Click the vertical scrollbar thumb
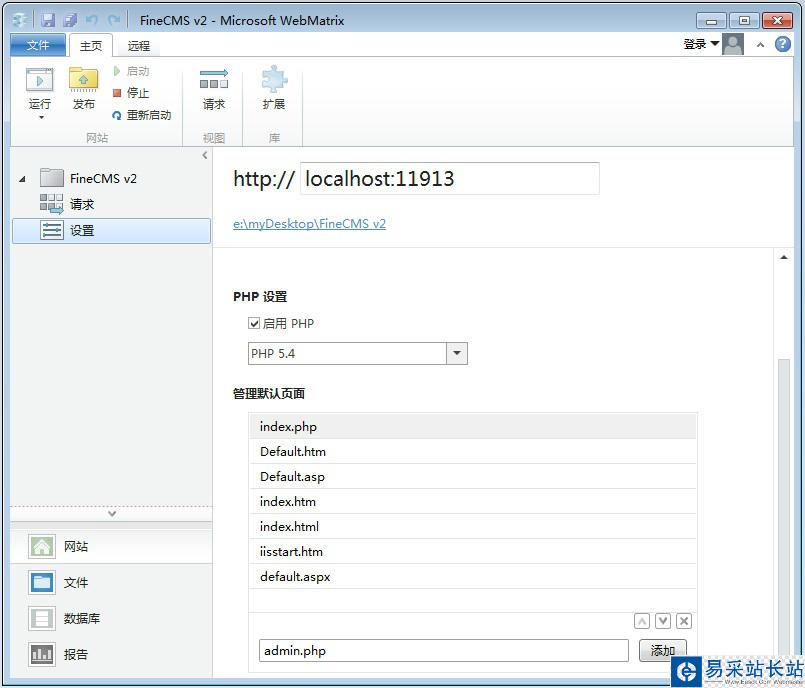The image size is (805, 688). 783,506
